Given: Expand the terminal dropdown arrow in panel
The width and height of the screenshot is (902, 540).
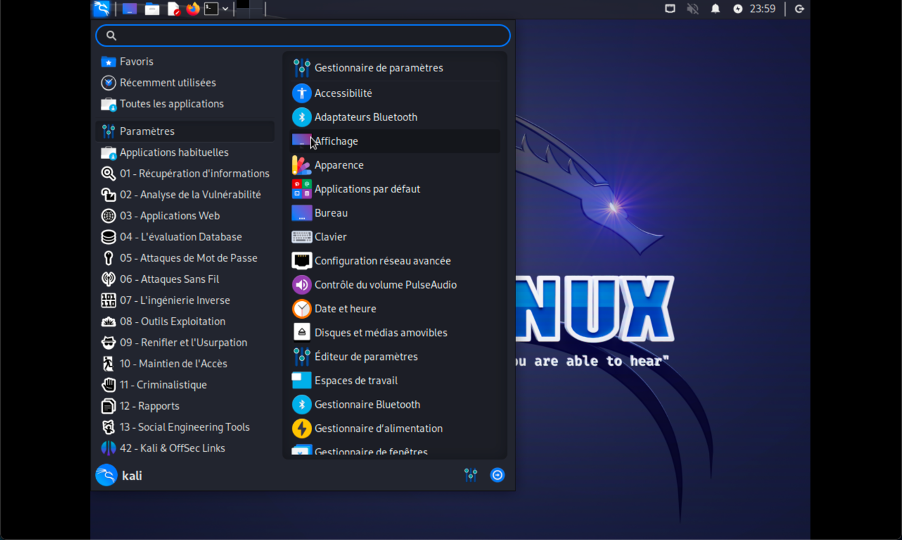Looking at the screenshot, I should [225, 9].
